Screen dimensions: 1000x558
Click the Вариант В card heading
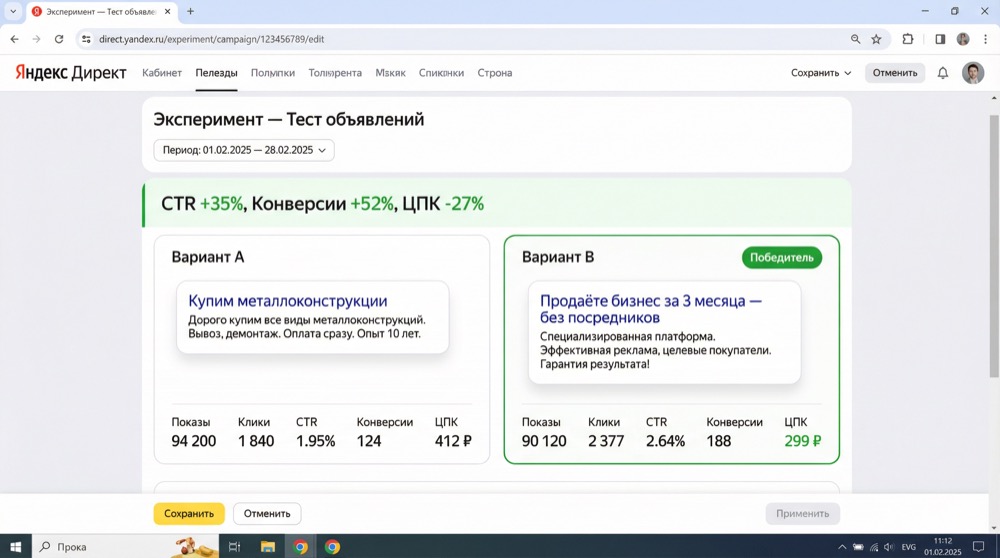pos(558,257)
